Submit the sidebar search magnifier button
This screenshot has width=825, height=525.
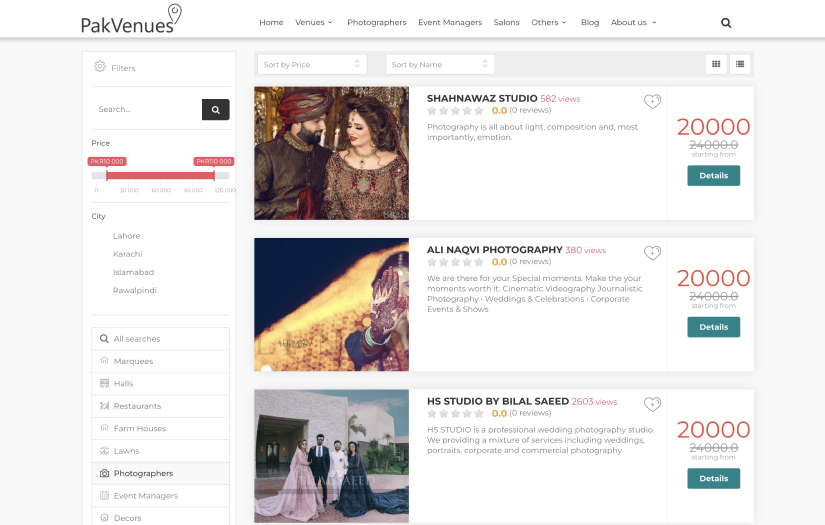click(215, 109)
